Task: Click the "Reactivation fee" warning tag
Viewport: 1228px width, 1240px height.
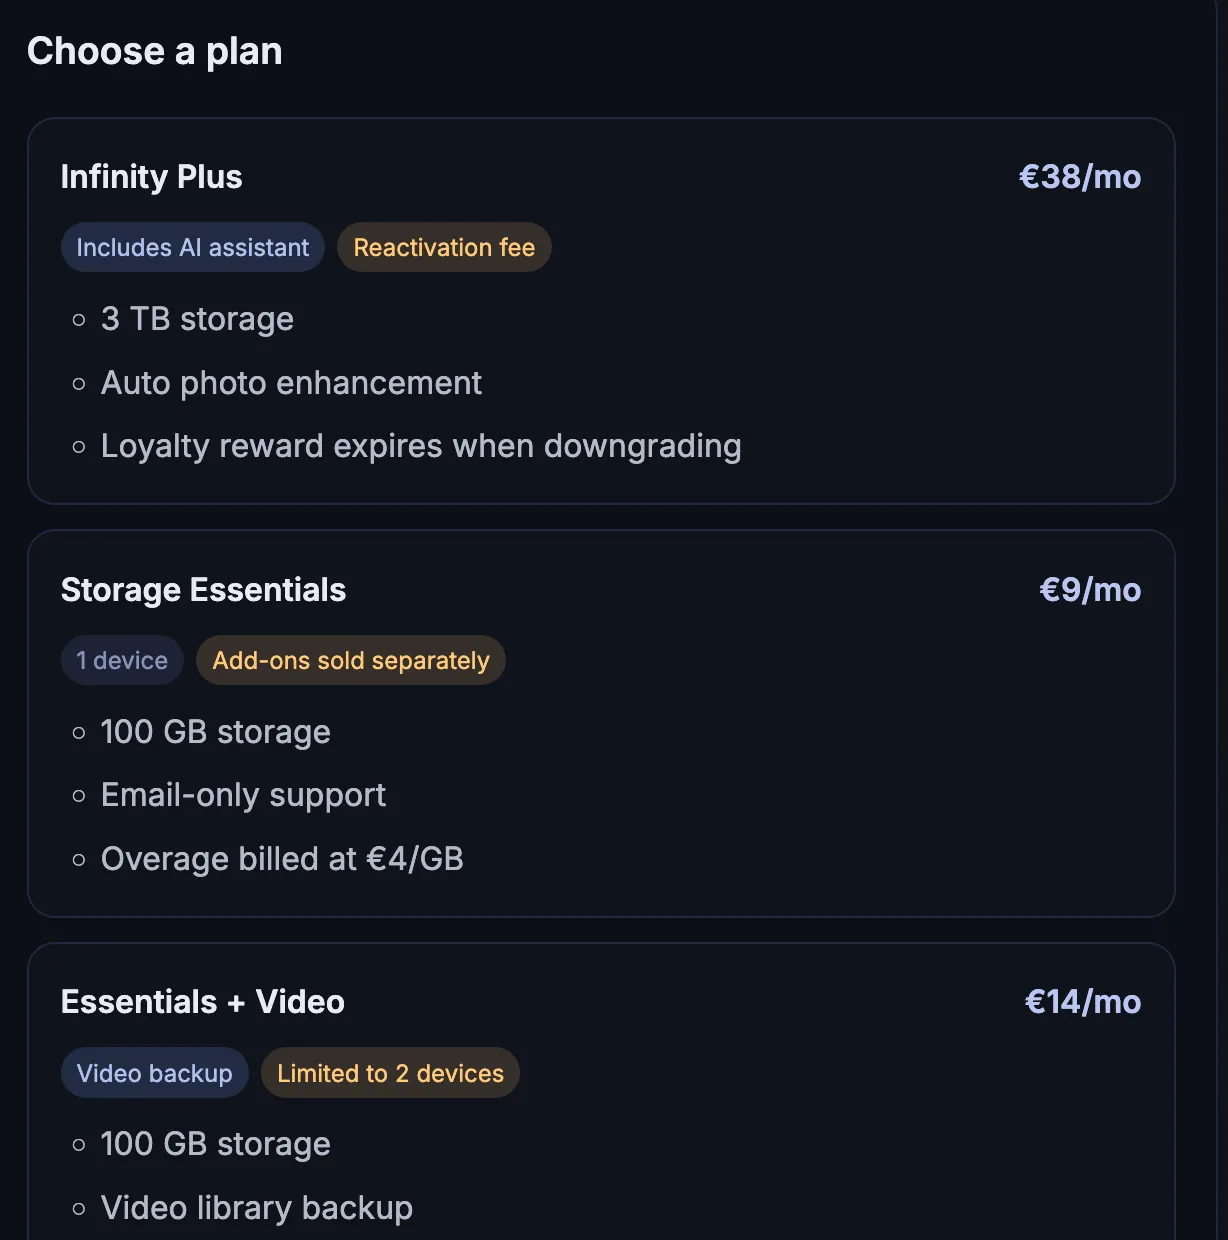Action: 444,247
